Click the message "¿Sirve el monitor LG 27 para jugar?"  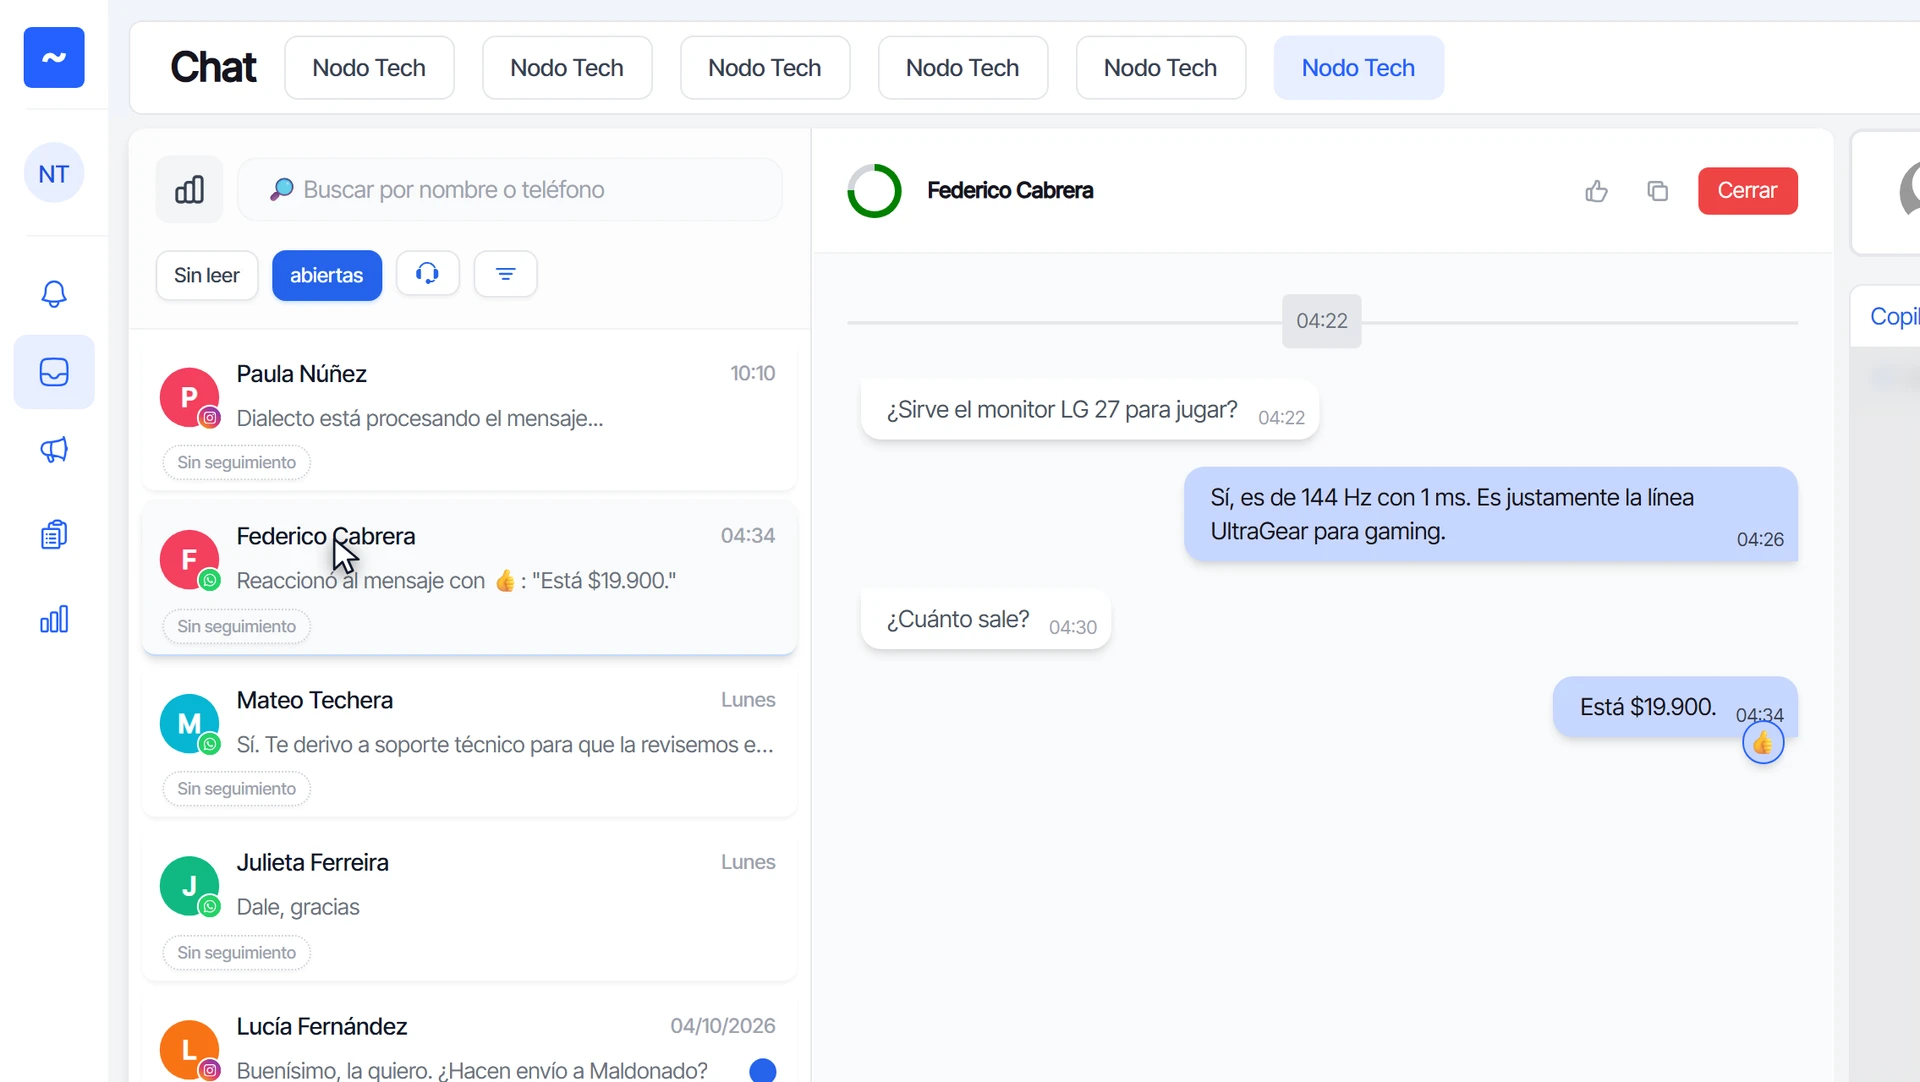1090,410
